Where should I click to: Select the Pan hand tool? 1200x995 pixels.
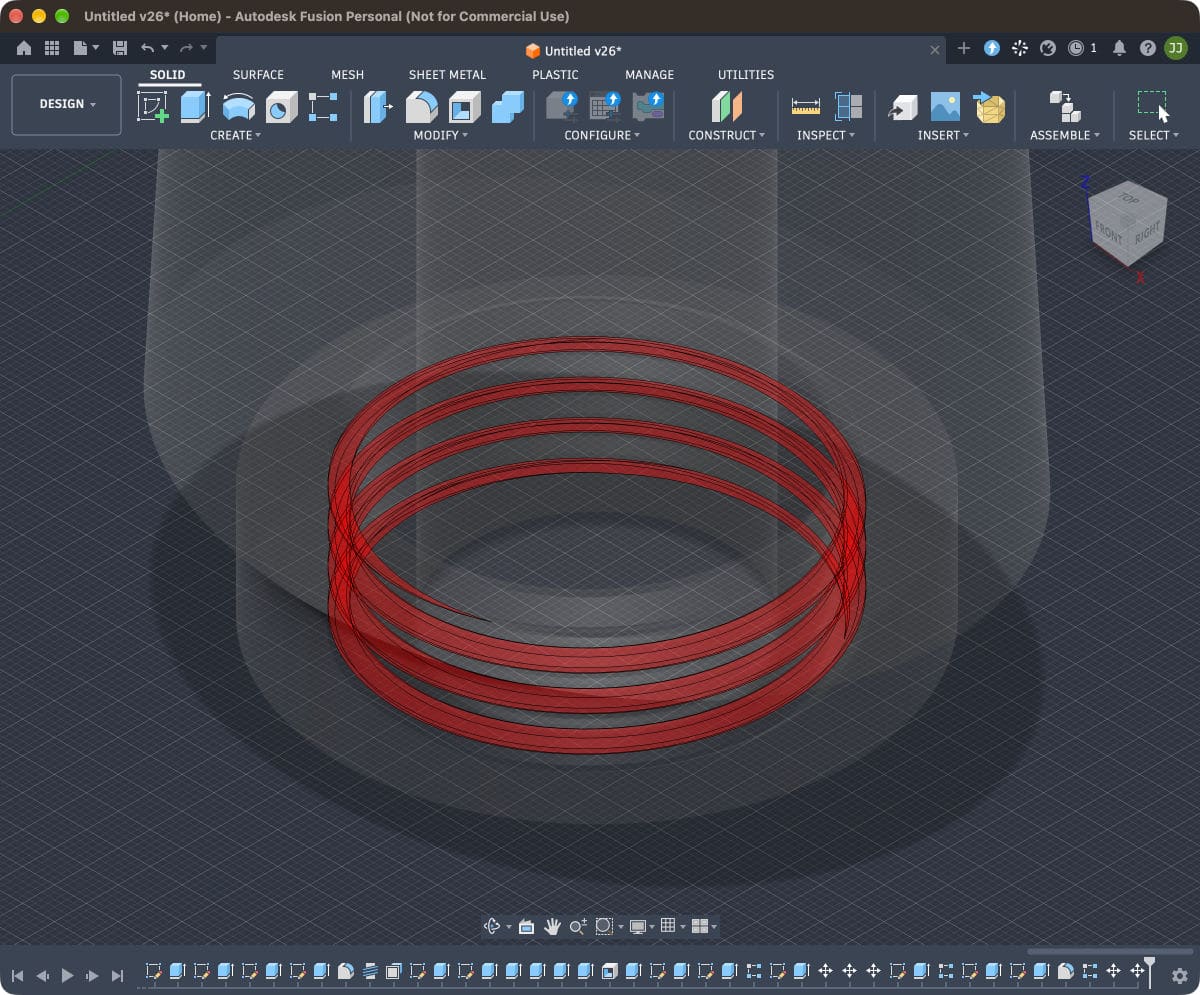coord(552,927)
